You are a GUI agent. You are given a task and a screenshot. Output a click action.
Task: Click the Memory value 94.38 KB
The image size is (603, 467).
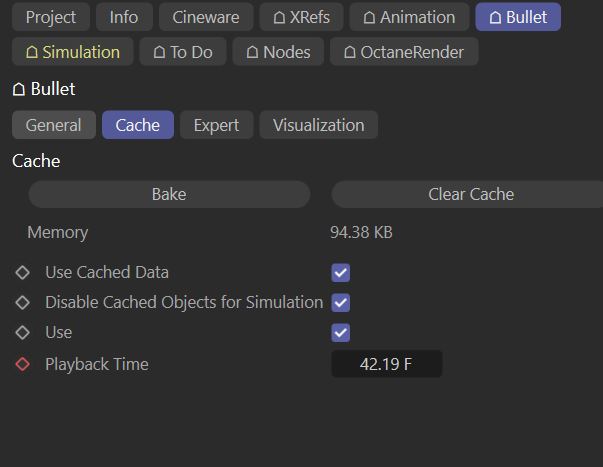361,232
